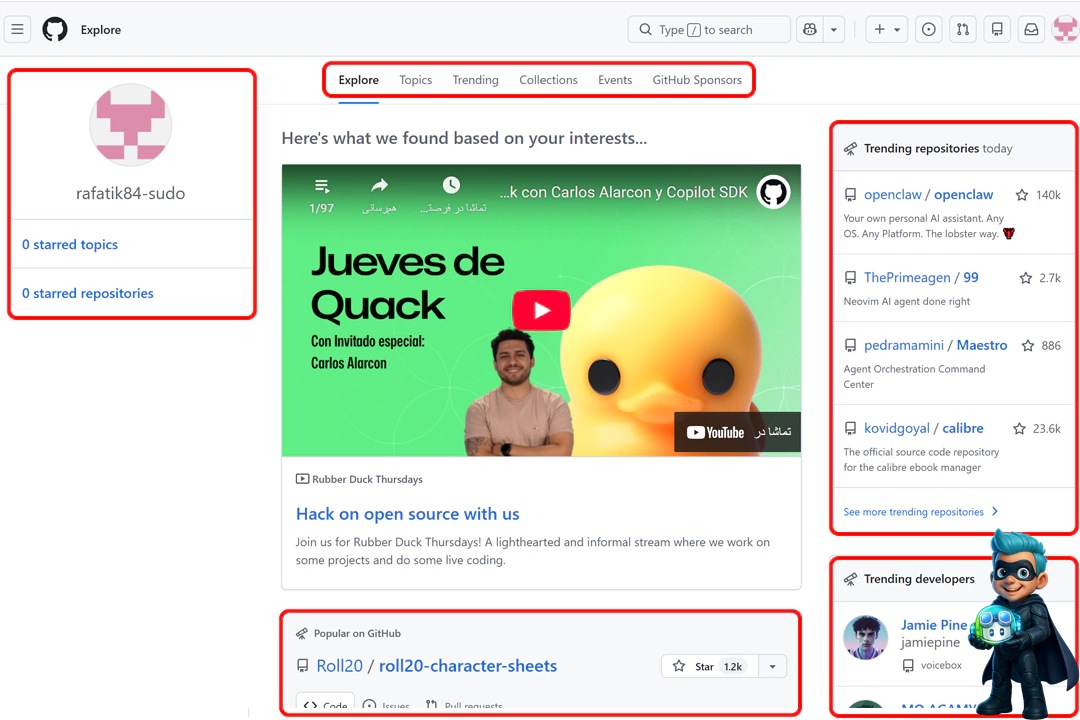Open the hamburger navigation menu
This screenshot has height=720, width=1080.
click(17, 29)
